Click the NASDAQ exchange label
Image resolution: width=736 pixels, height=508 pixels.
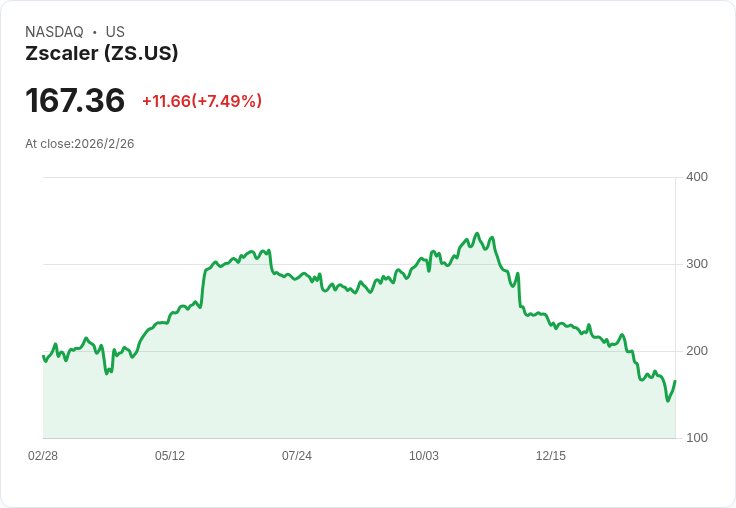54,32
